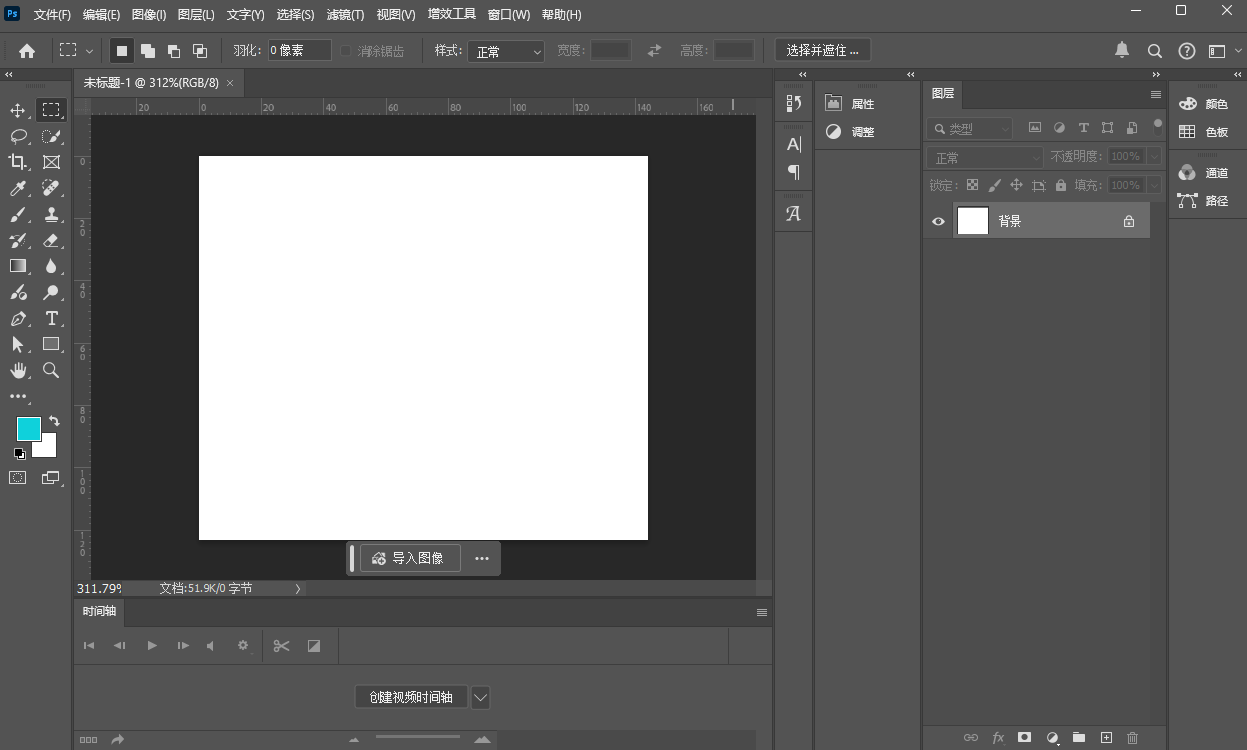Click the trash icon in Layers panel
The image size is (1247, 750).
click(x=1132, y=738)
